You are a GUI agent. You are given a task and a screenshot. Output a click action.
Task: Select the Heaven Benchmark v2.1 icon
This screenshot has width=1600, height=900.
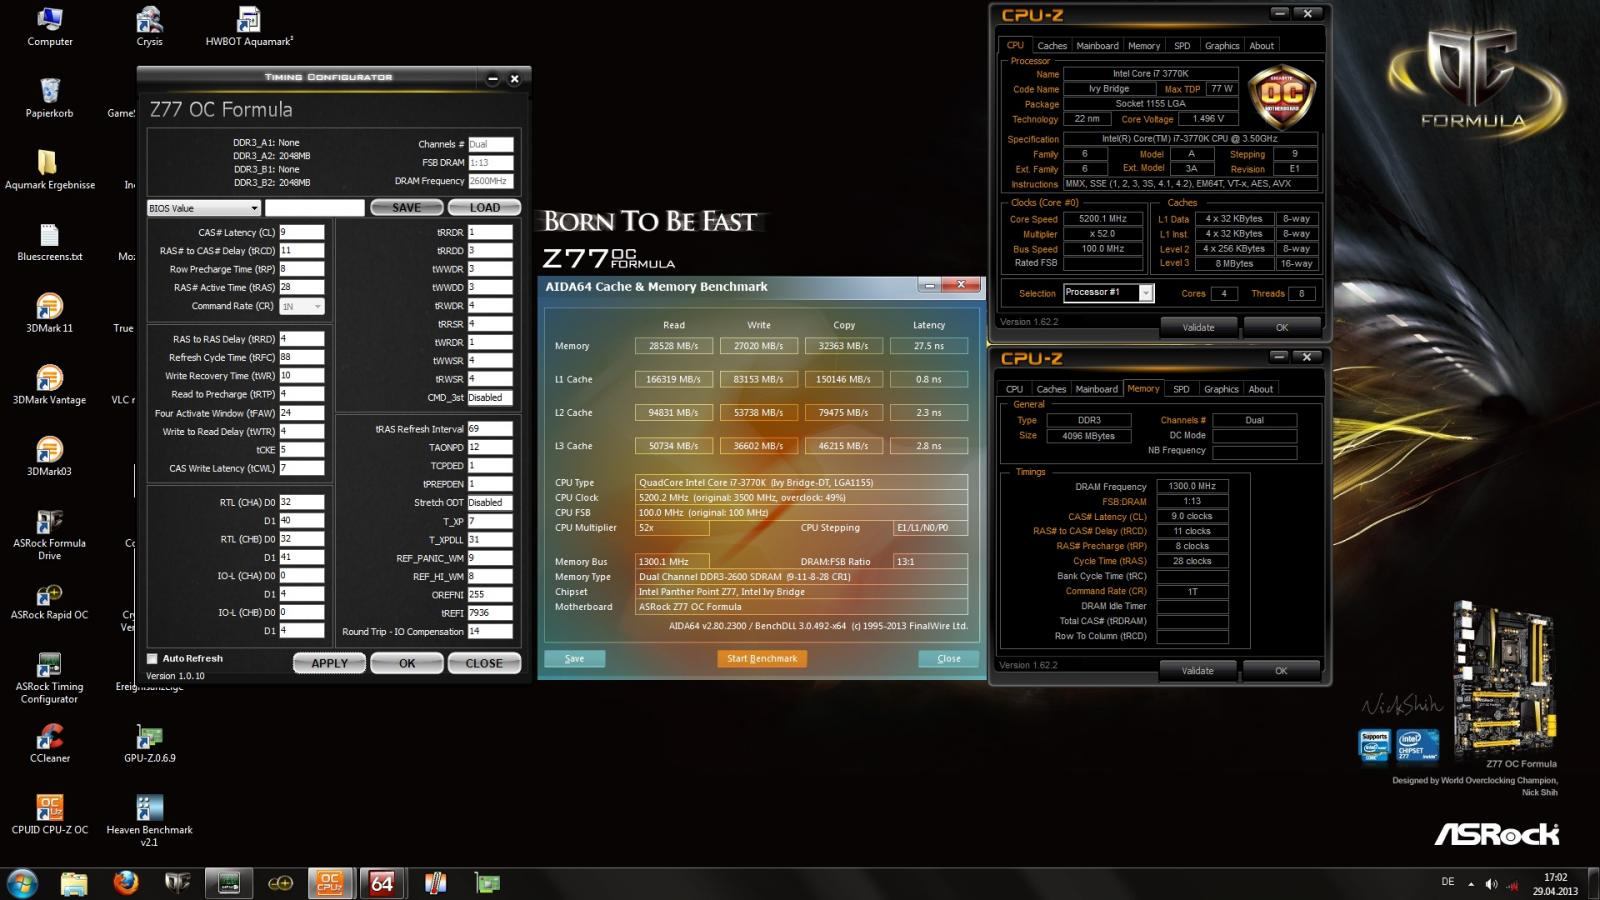[x=149, y=821]
